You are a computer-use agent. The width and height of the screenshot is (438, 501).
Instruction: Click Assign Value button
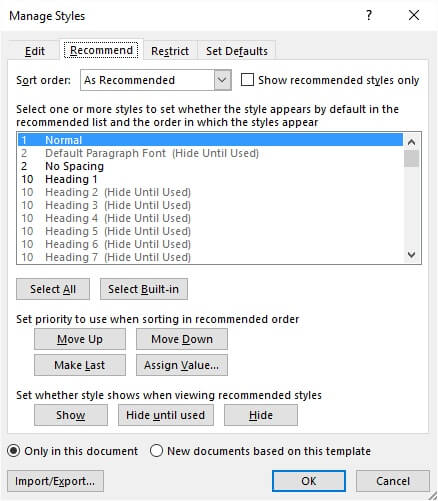tap(182, 365)
